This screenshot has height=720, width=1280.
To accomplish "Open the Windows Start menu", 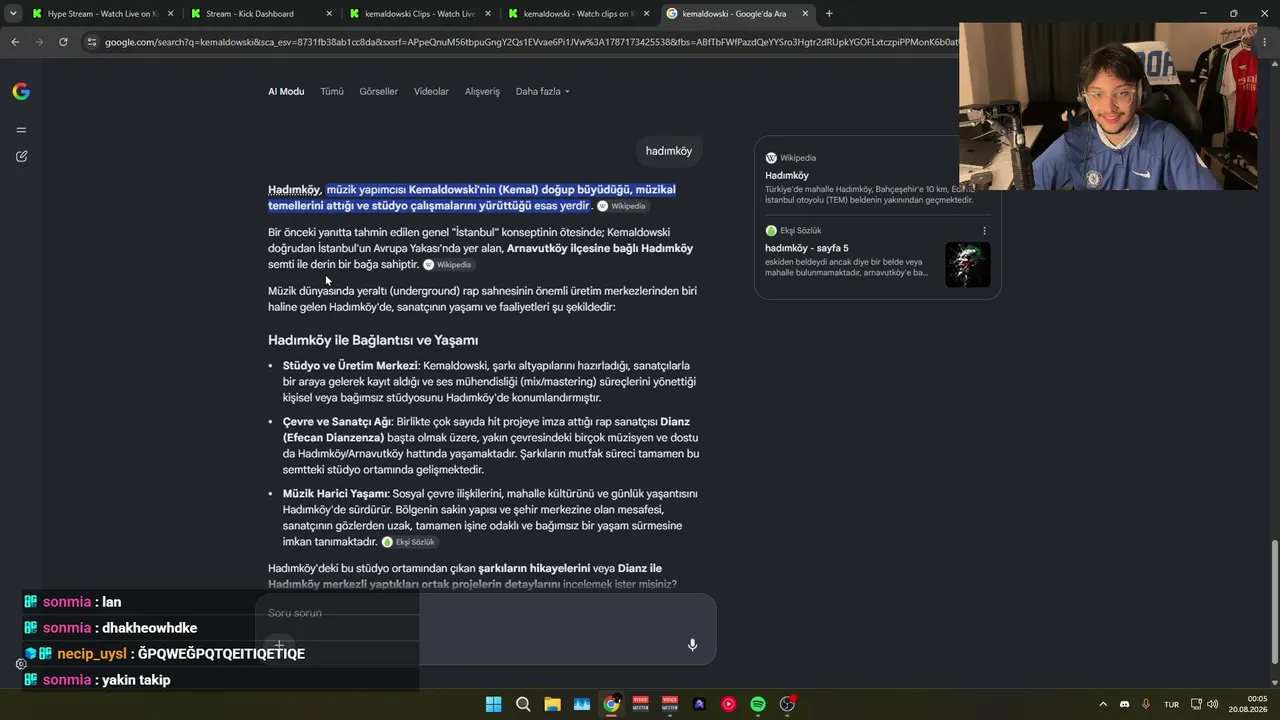I will pos(494,704).
